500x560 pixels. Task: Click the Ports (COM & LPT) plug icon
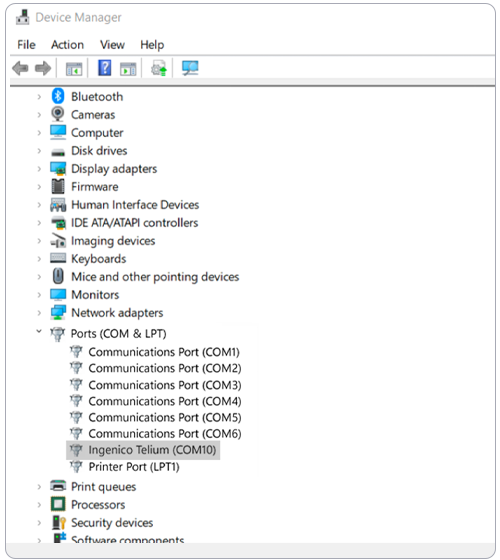[x=58, y=334]
